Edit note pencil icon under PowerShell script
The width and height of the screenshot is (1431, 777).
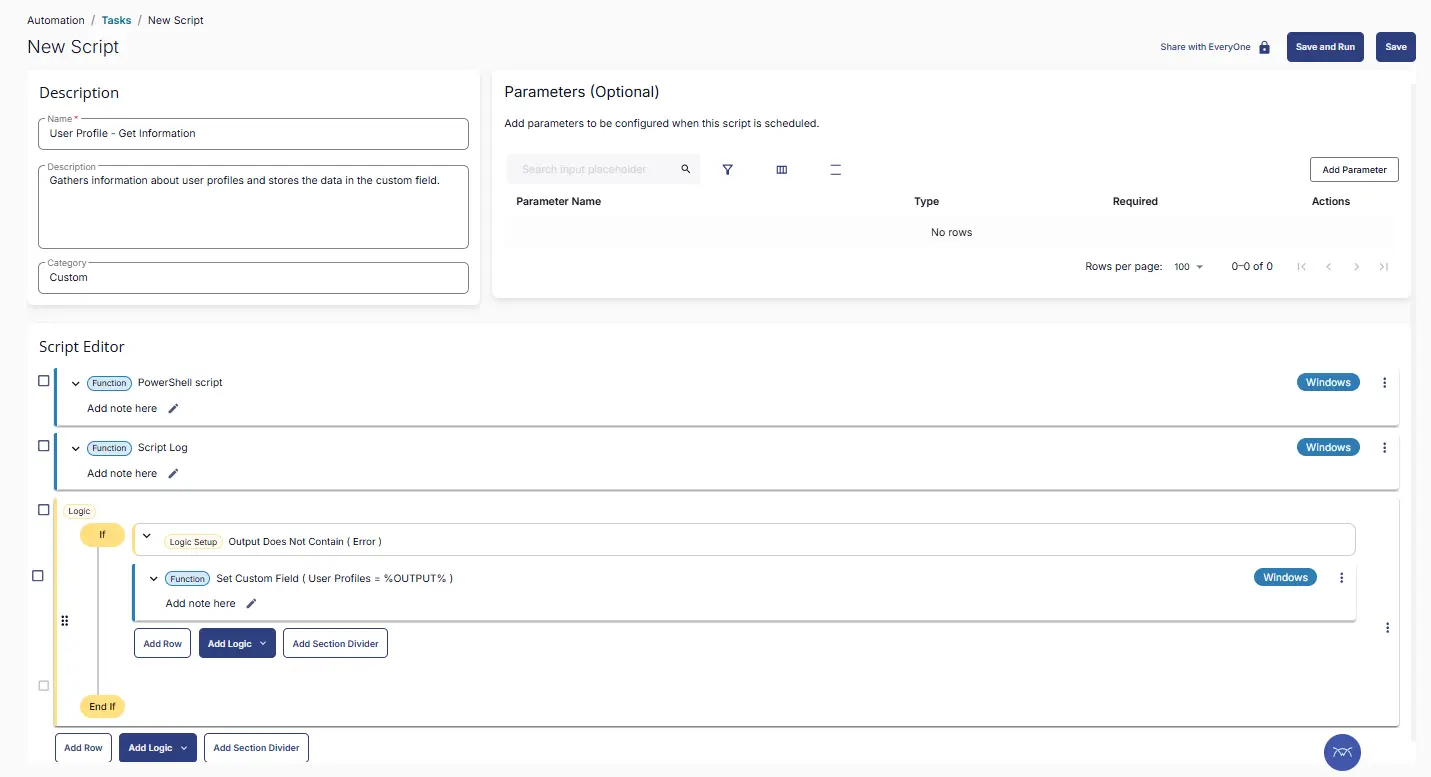click(x=173, y=408)
